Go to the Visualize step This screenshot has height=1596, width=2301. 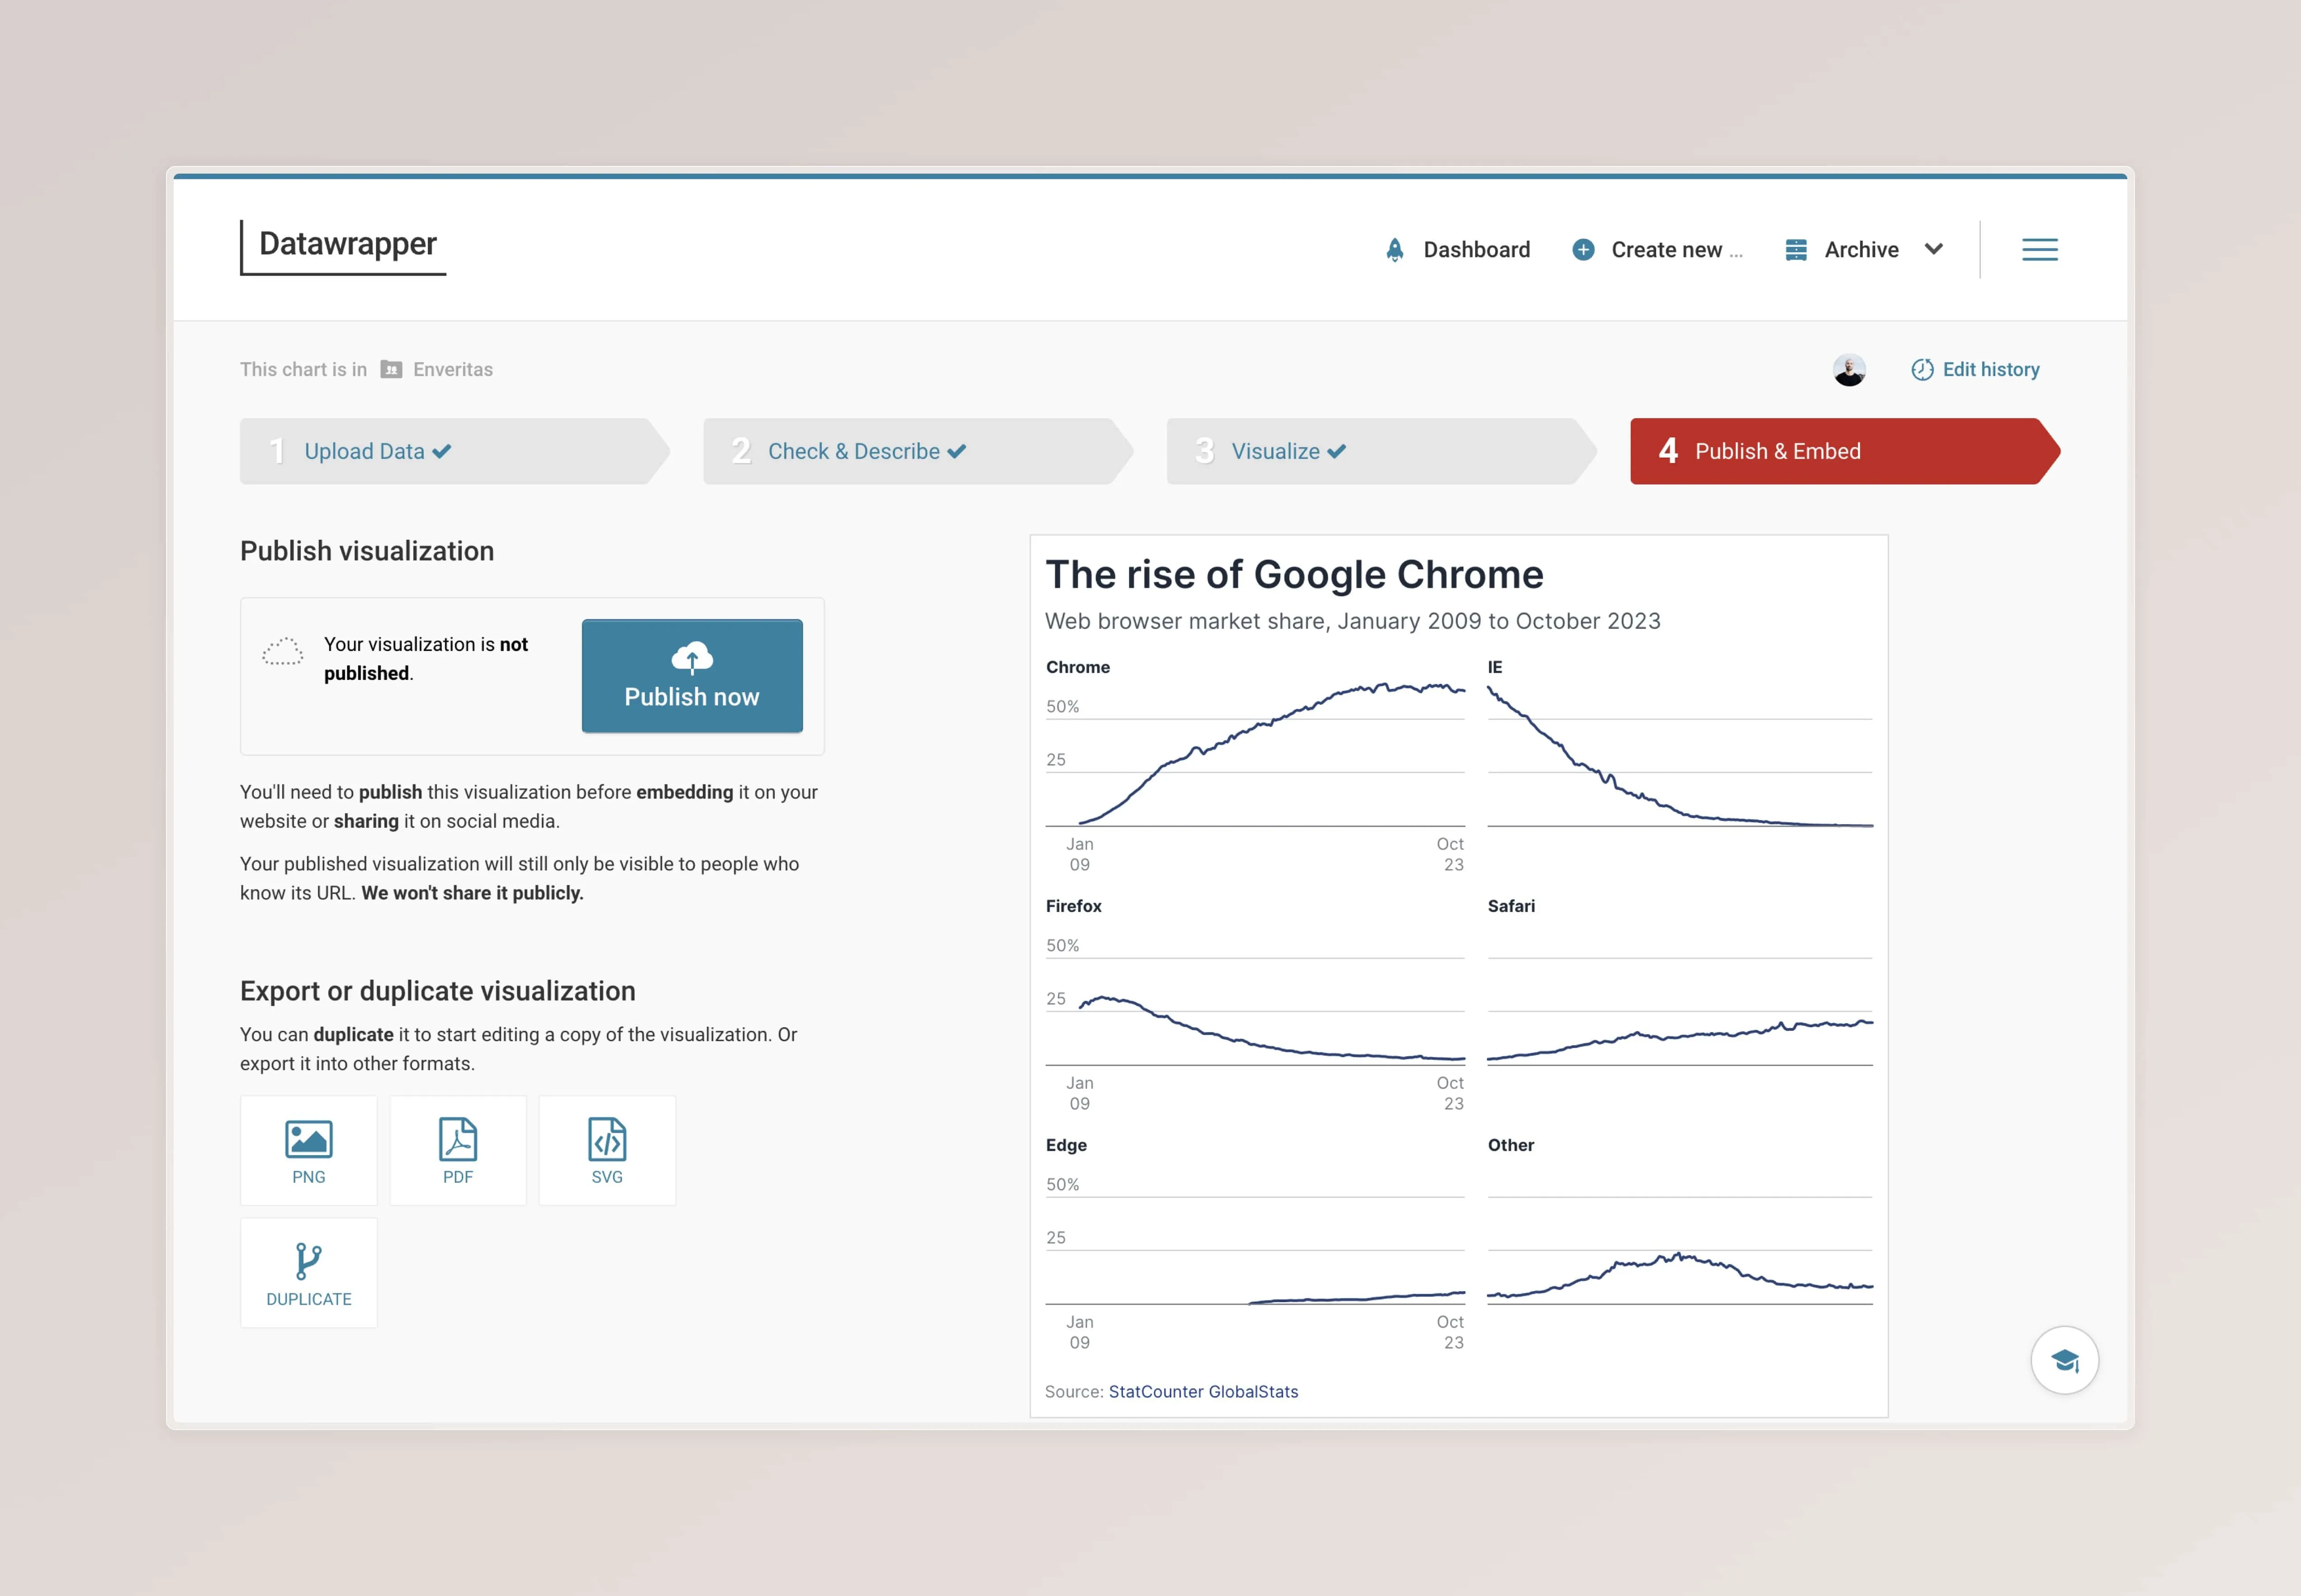point(1277,451)
